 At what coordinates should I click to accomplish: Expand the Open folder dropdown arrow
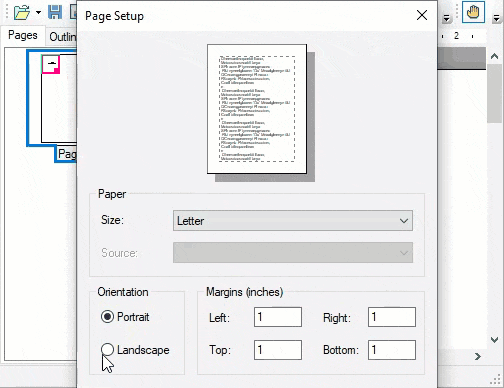tap(38, 13)
